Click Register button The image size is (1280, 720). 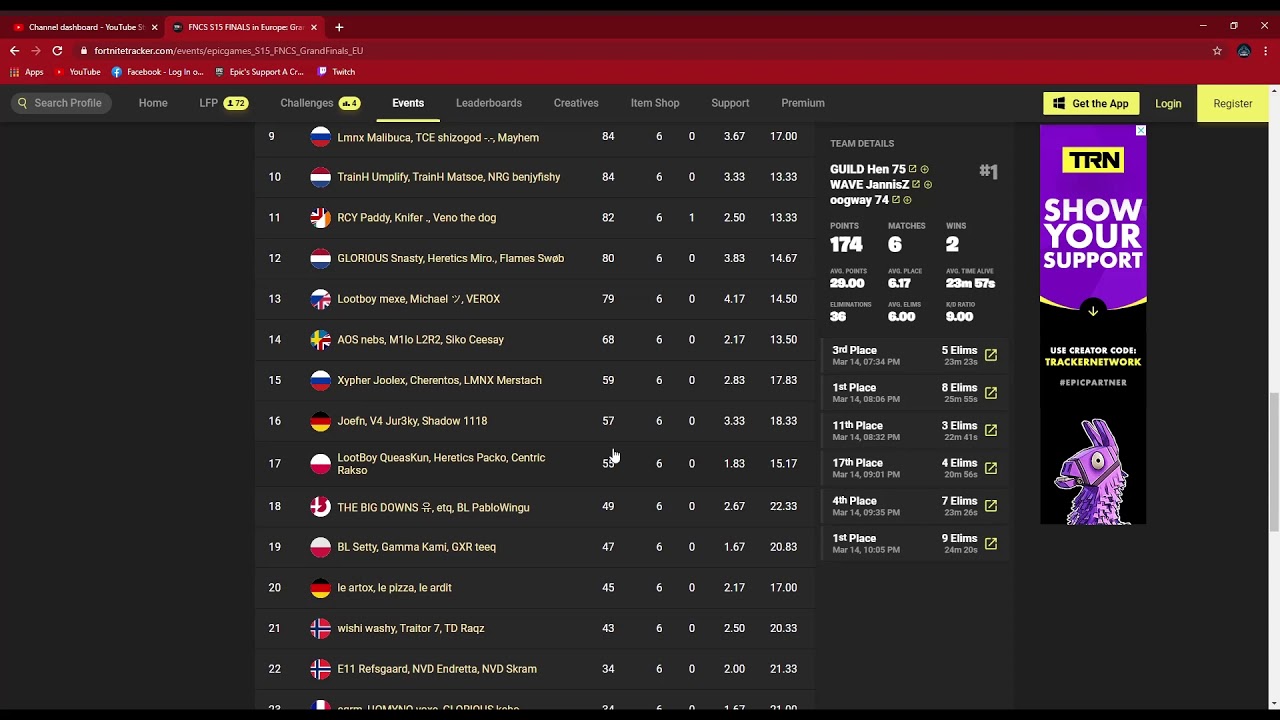[1233, 104]
